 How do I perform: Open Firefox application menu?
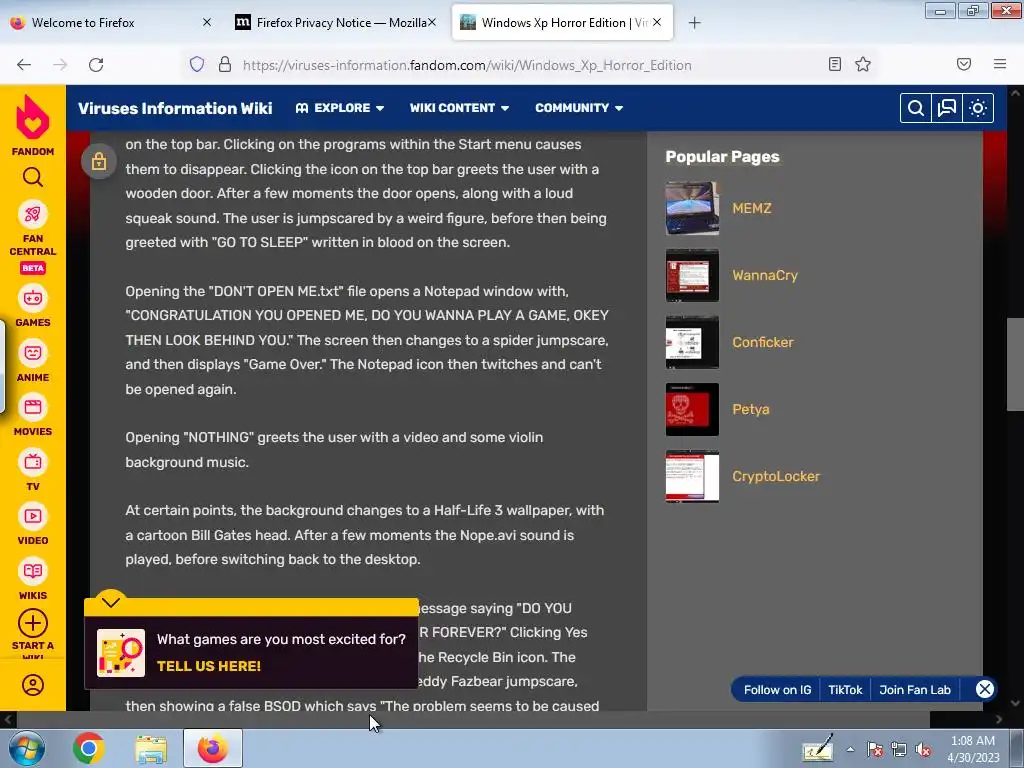tap(1000, 64)
